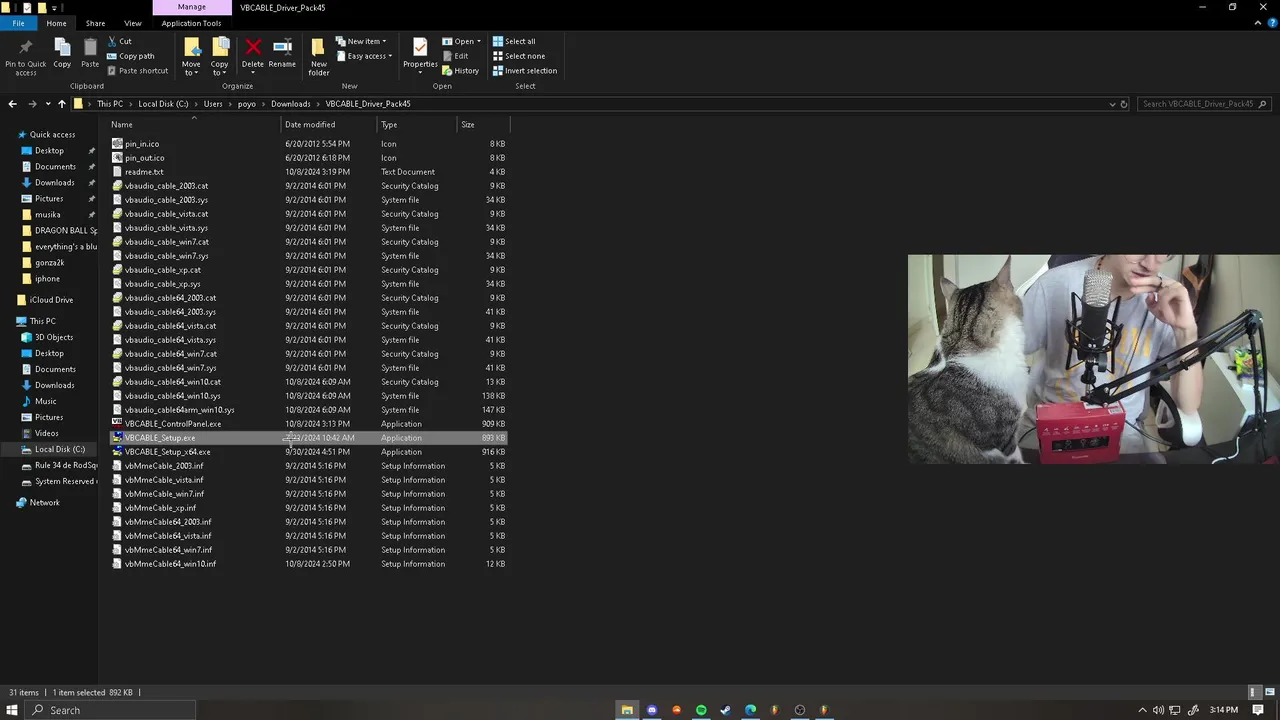This screenshot has width=1280, height=720.
Task: Open musika folder in Quick access
Action: (47, 215)
